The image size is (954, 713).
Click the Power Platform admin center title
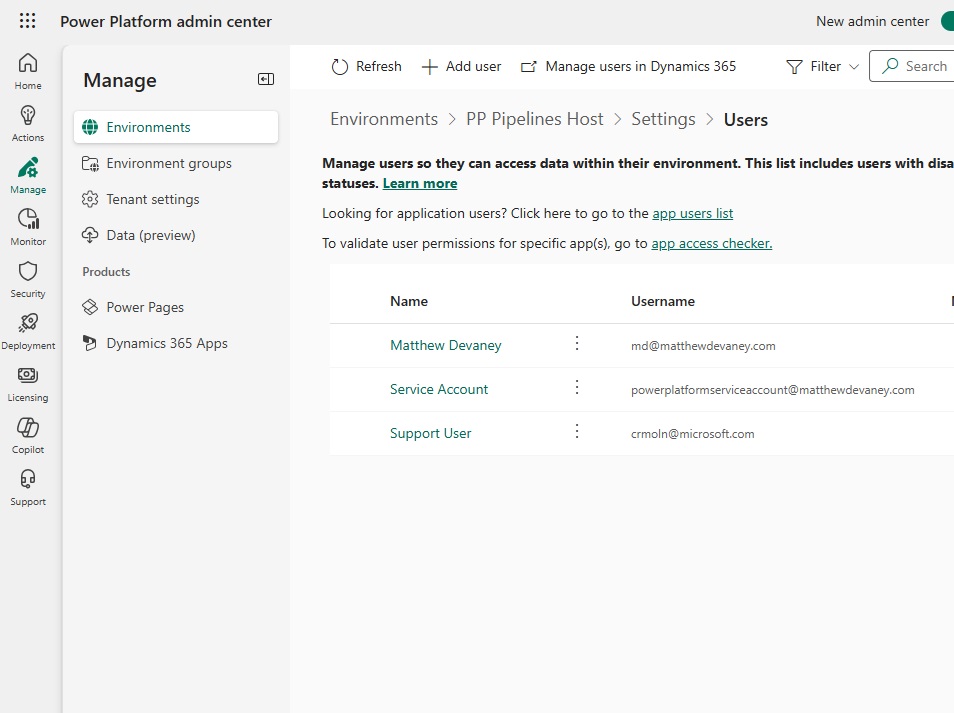[165, 21]
